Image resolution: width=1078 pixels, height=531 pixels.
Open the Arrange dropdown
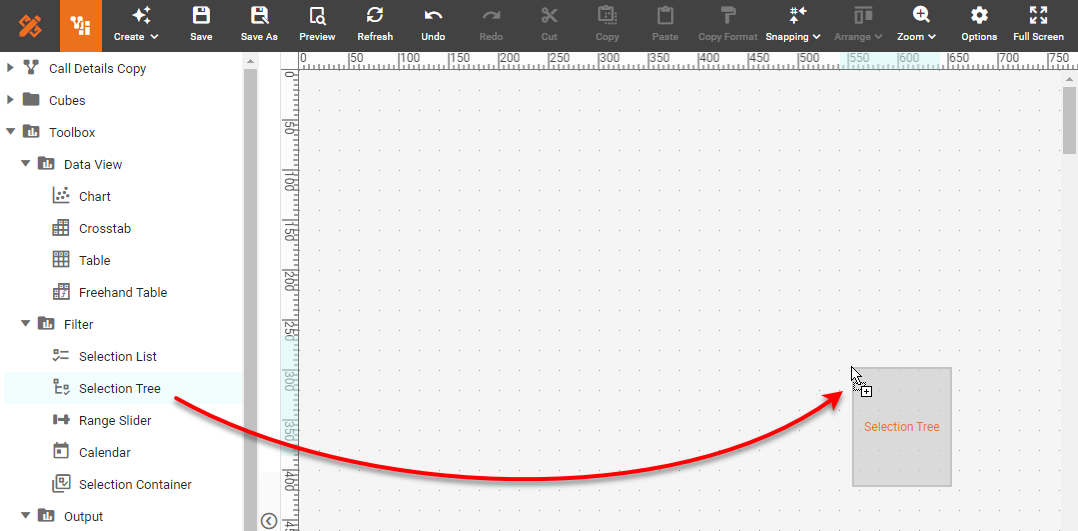(858, 25)
